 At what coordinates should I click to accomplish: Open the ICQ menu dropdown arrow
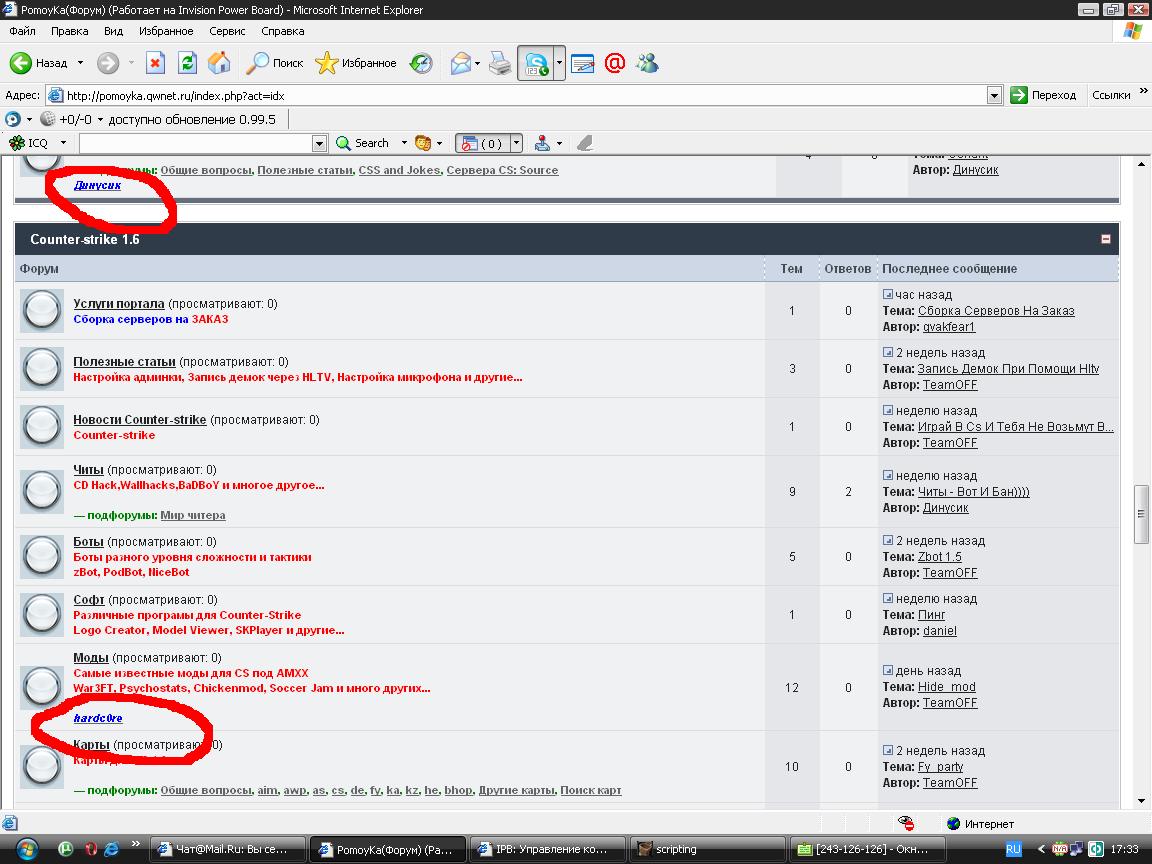coord(63,143)
